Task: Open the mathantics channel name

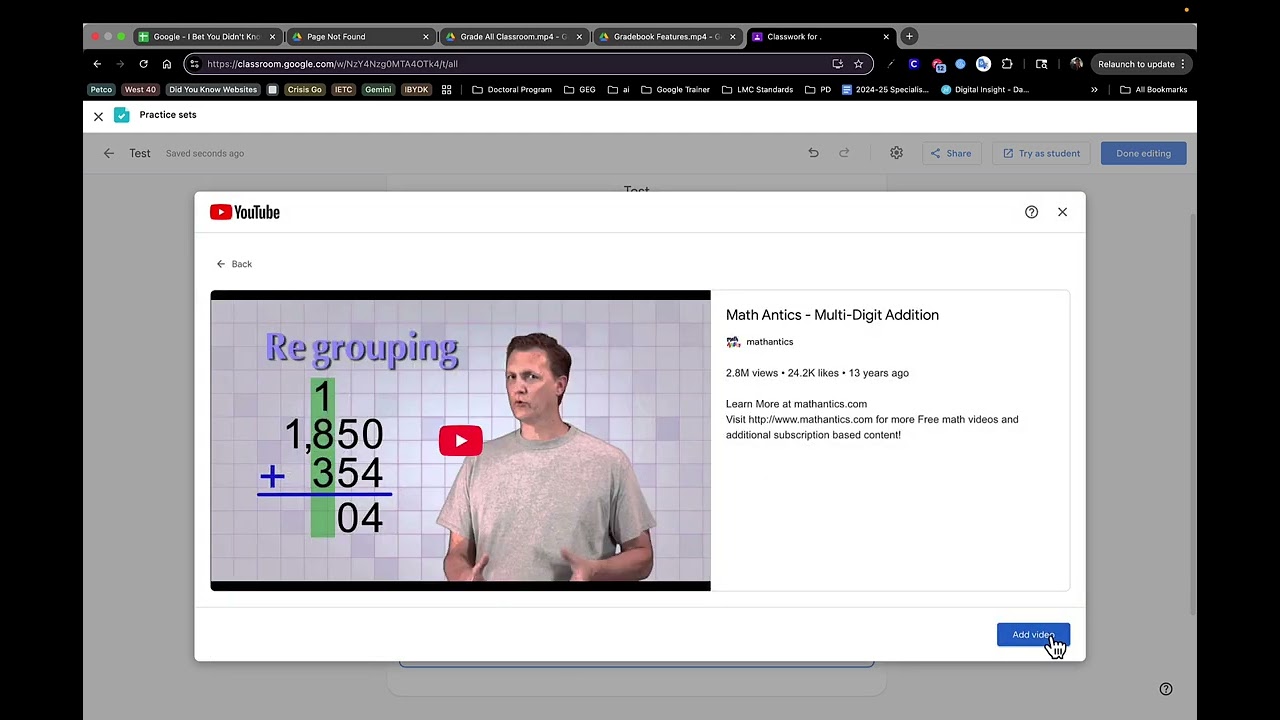Action: point(769,342)
